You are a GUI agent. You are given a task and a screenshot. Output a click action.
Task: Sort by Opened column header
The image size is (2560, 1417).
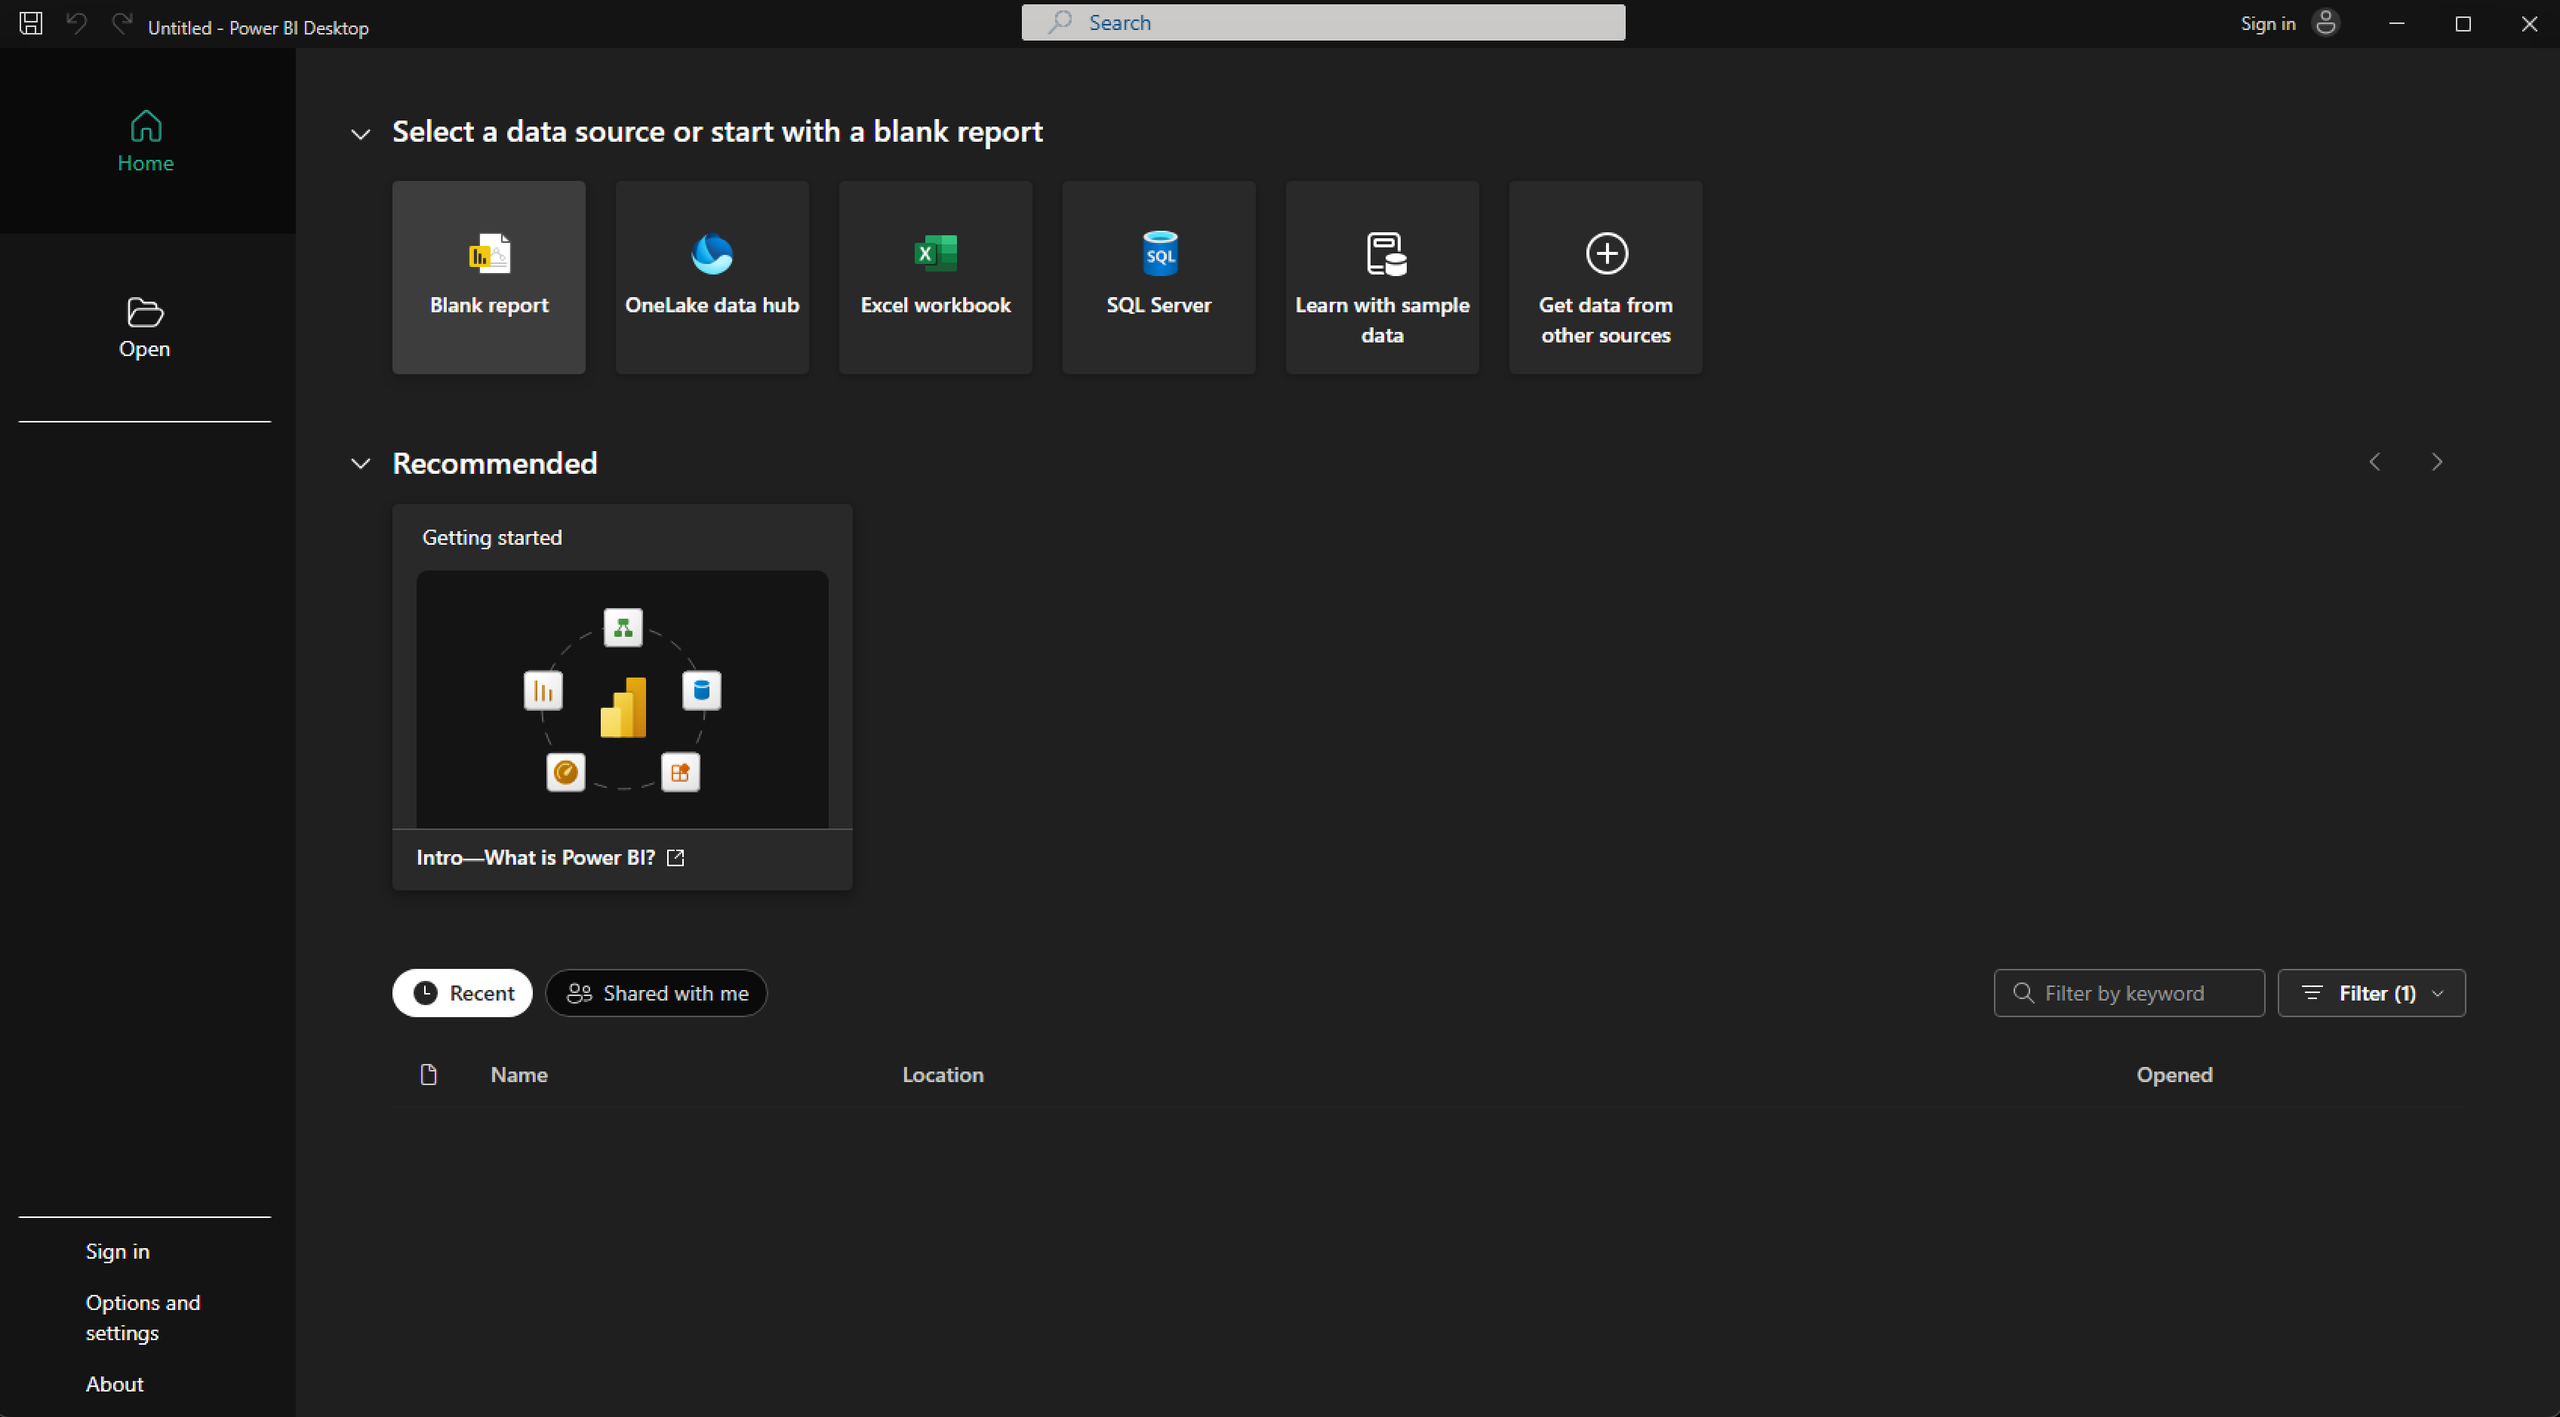(x=2175, y=1075)
